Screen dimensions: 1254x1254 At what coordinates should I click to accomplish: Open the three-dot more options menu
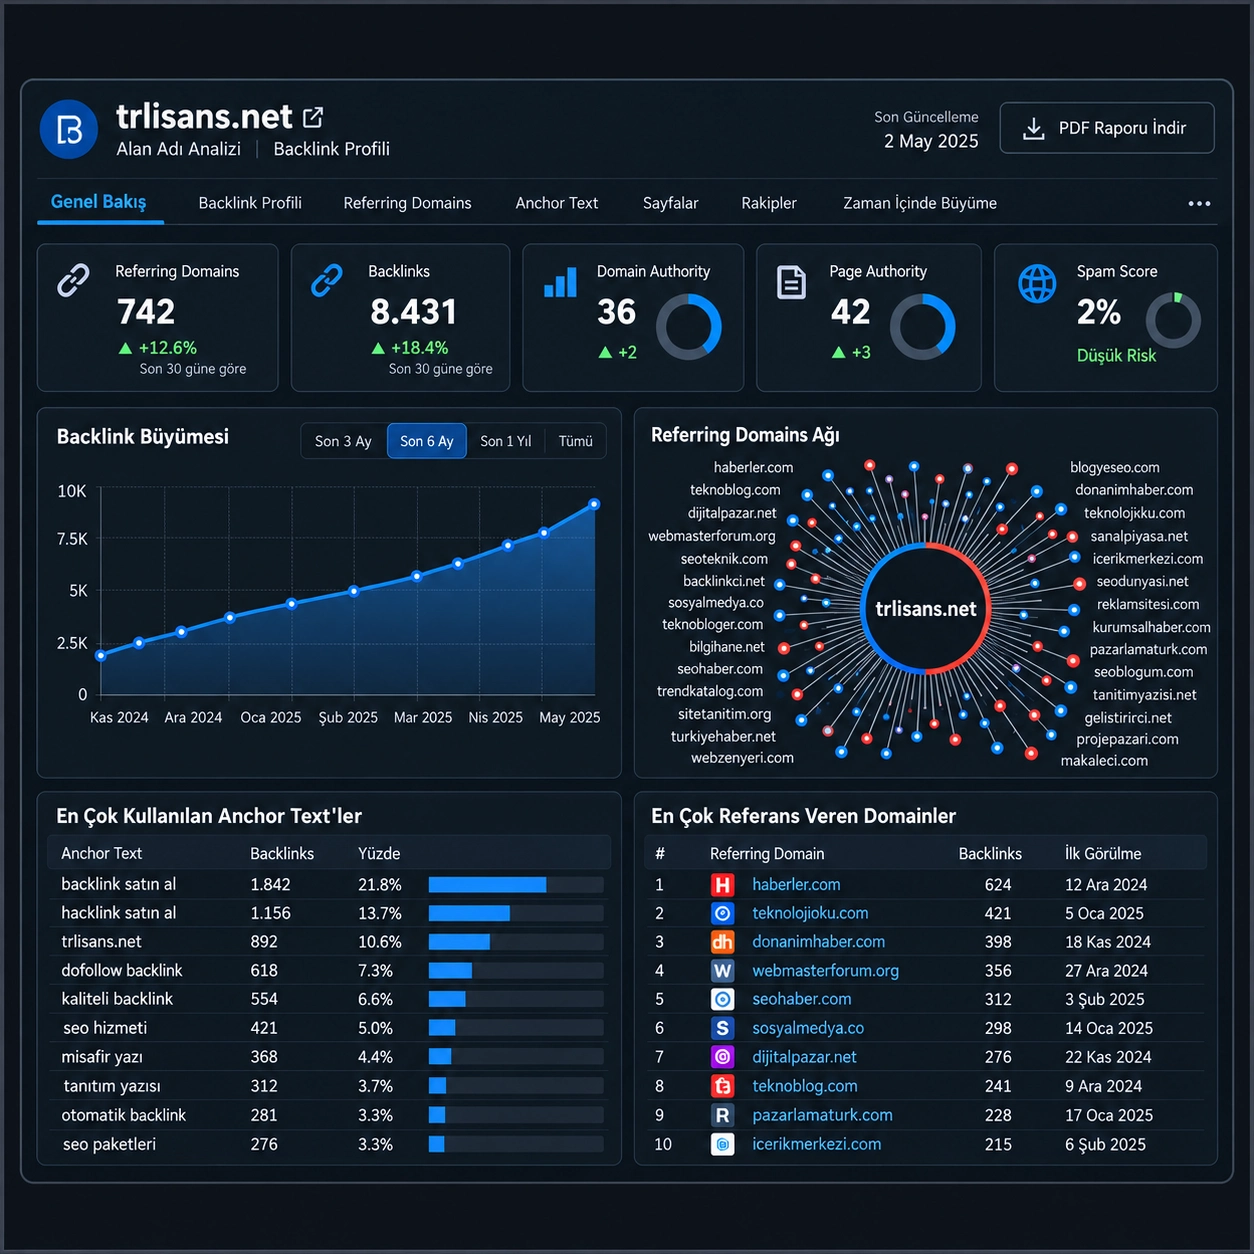click(1199, 203)
